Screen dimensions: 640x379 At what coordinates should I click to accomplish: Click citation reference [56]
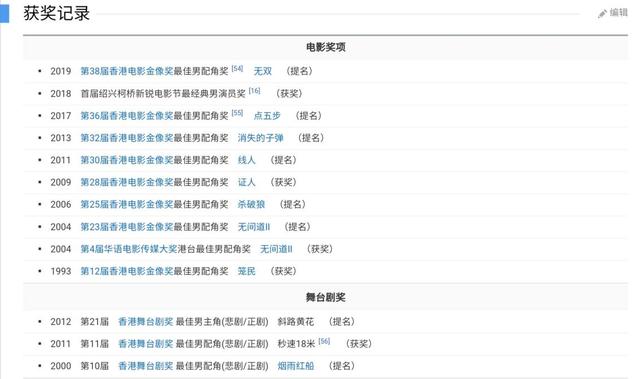(x=324, y=341)
